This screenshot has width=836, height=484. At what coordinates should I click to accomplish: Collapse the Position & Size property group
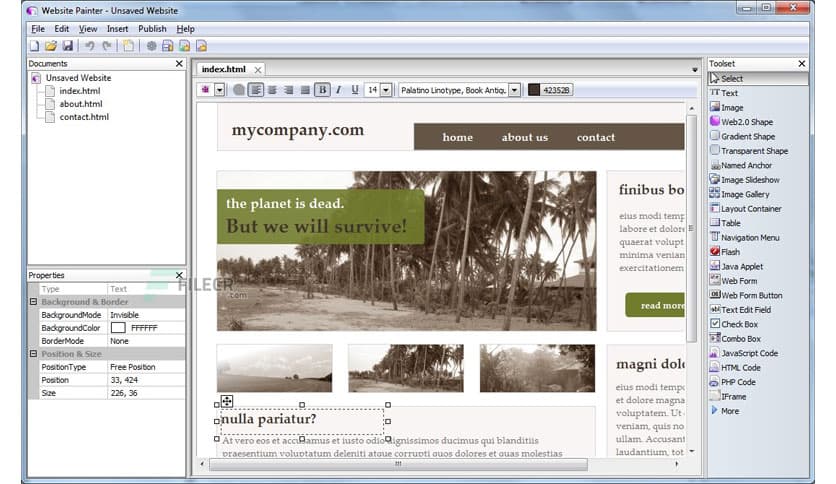point(33,354)
